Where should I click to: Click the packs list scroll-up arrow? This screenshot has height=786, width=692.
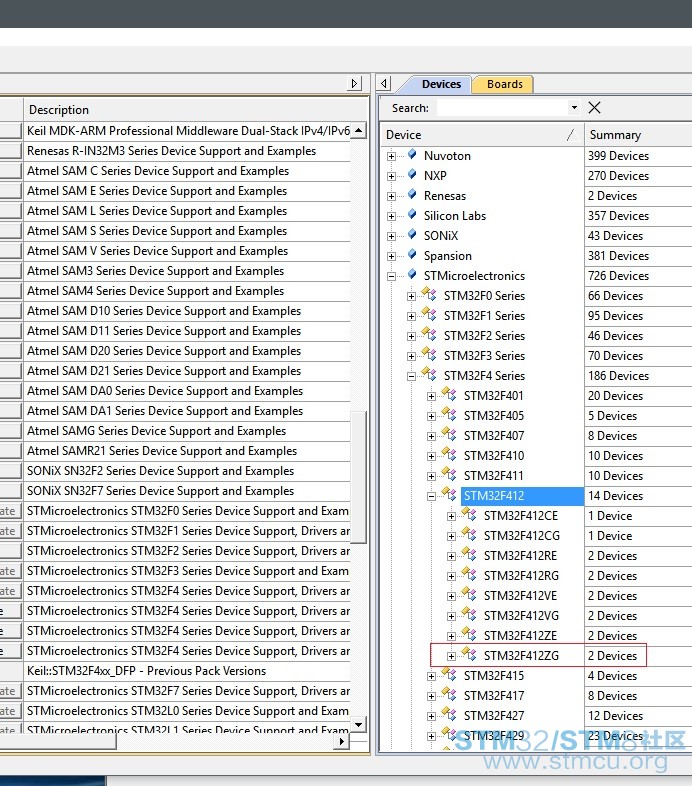coord(359,130)
